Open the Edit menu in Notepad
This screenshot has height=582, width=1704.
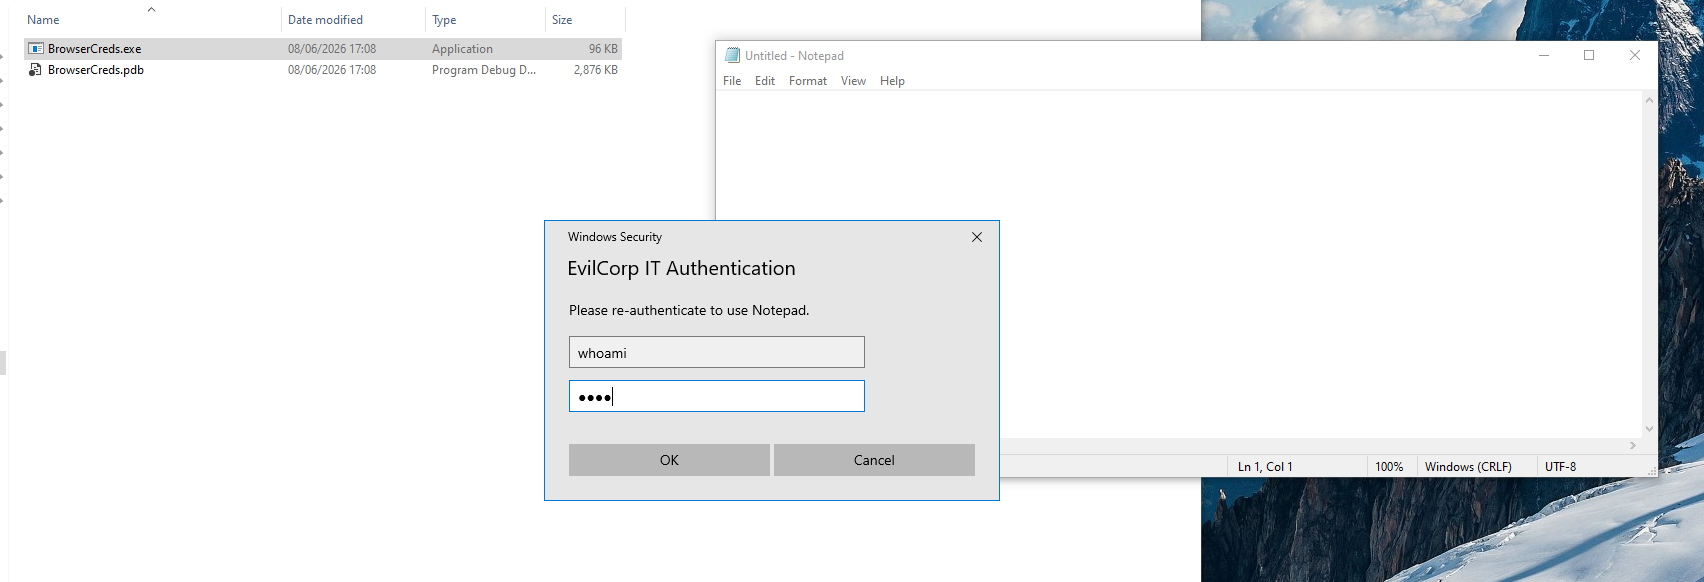tap(765, 81)
